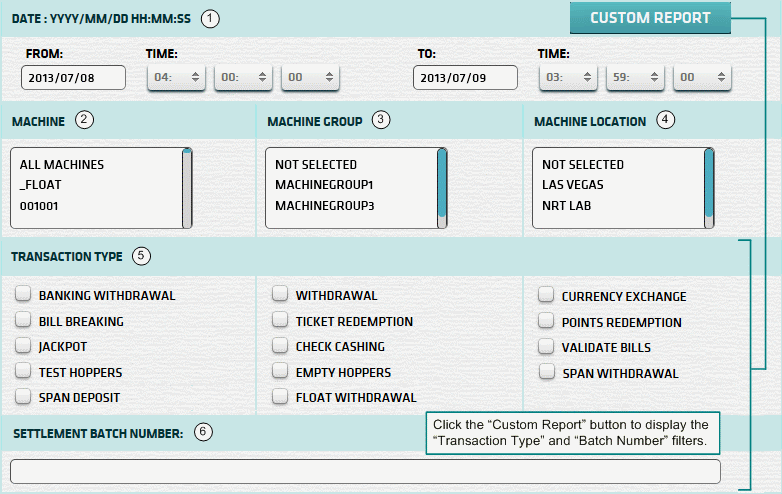Edit the FROM date field 2013/07/08

pyautogui.click(x=73, y=78)
